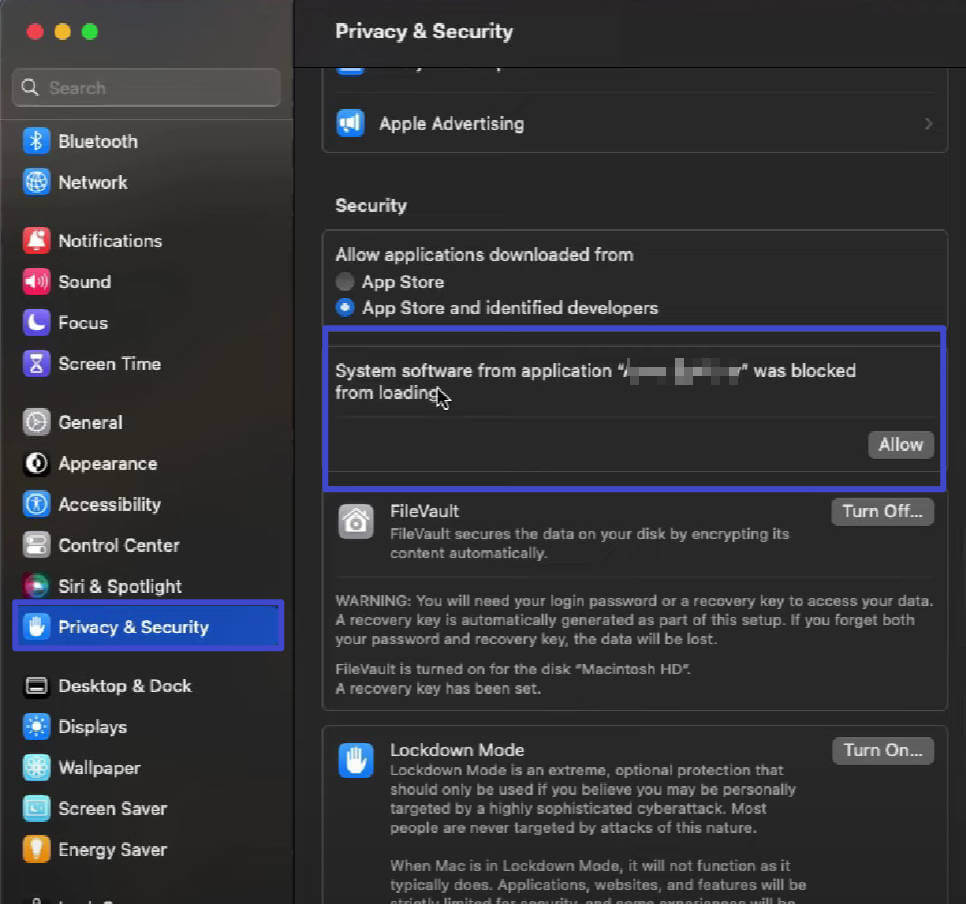Select the Privacy & Security sidebar label

pos(134,627)
